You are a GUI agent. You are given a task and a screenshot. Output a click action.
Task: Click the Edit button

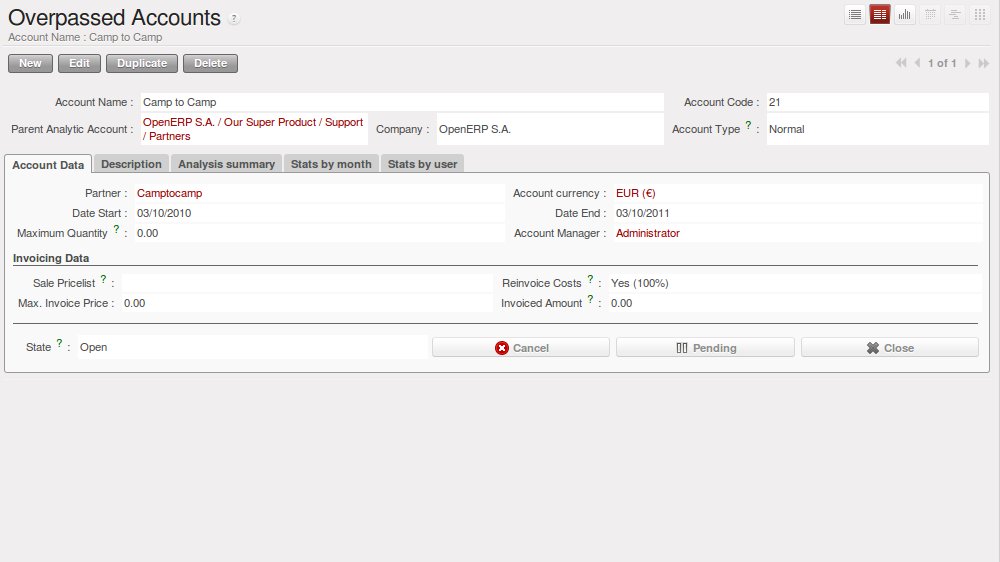[x=79, y=63]
